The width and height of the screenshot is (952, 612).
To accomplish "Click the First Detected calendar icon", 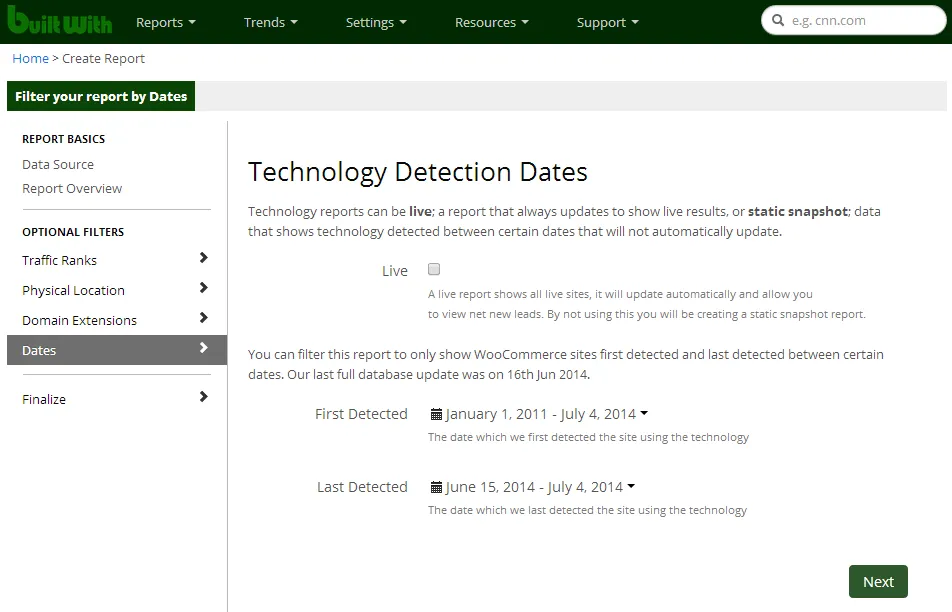I will [436, 414].
